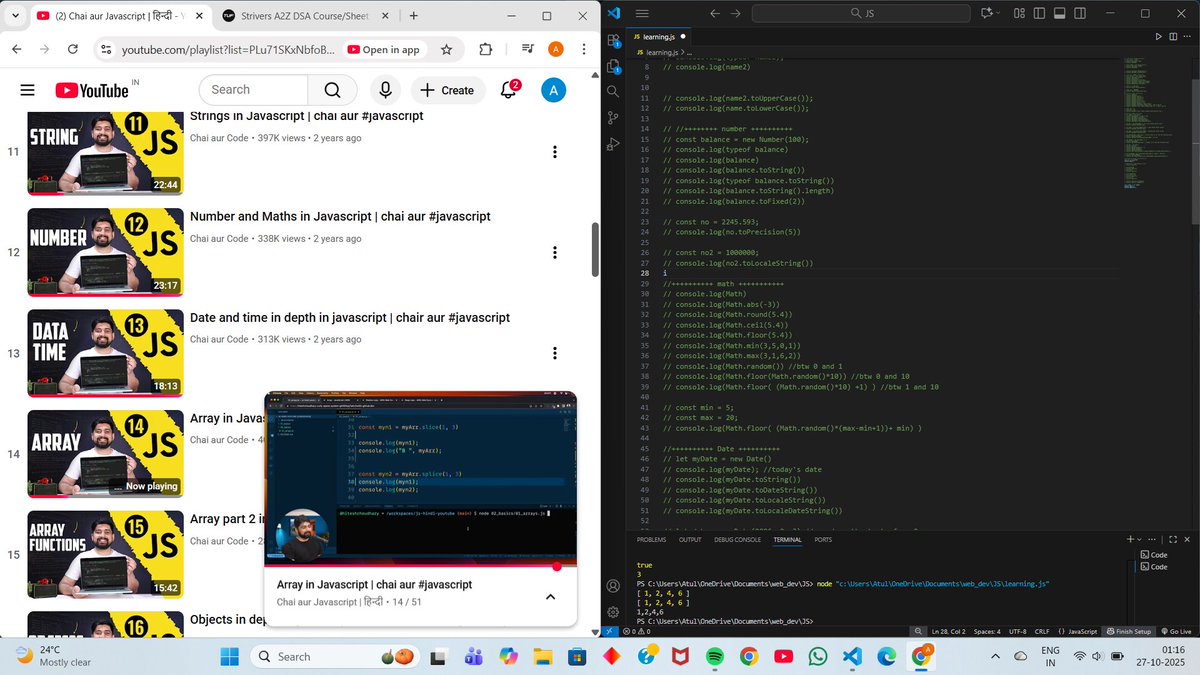1200x675 pixels.
Task: Open the Chai aur Code channel link under Date and time video
Action: pos(219,339)
